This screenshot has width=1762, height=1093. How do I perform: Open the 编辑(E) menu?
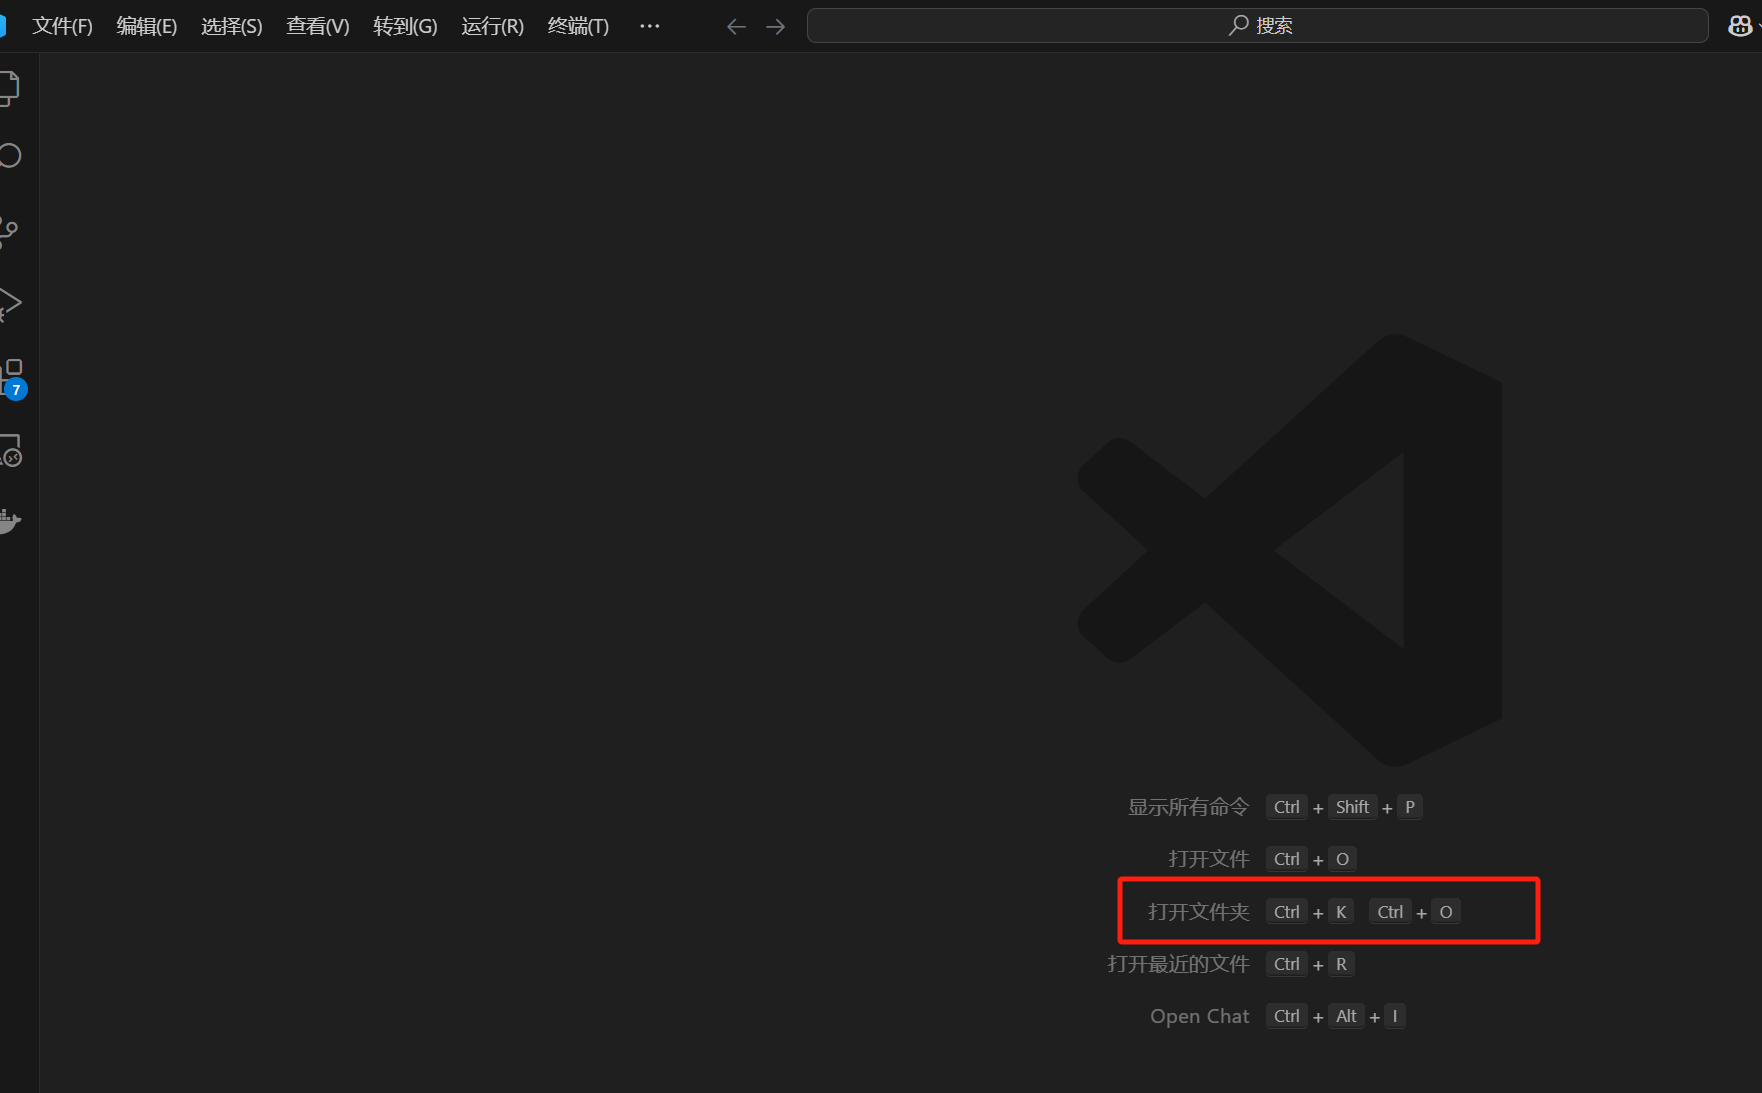pos(146,26)
